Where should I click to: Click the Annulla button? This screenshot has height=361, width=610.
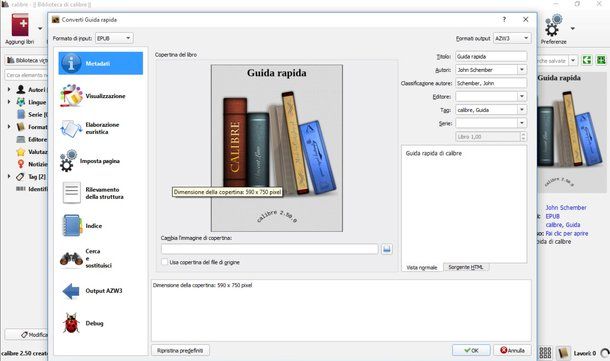(x=512, y=350)
